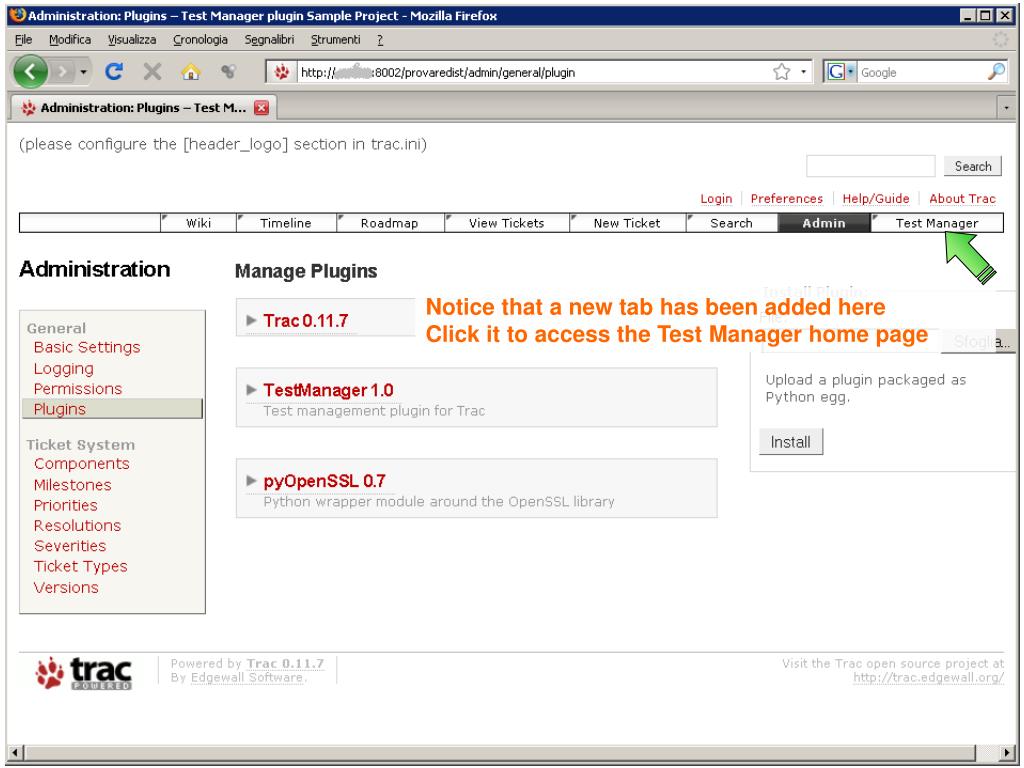Open Basic Settings in admin sidebar

[87, 347]
